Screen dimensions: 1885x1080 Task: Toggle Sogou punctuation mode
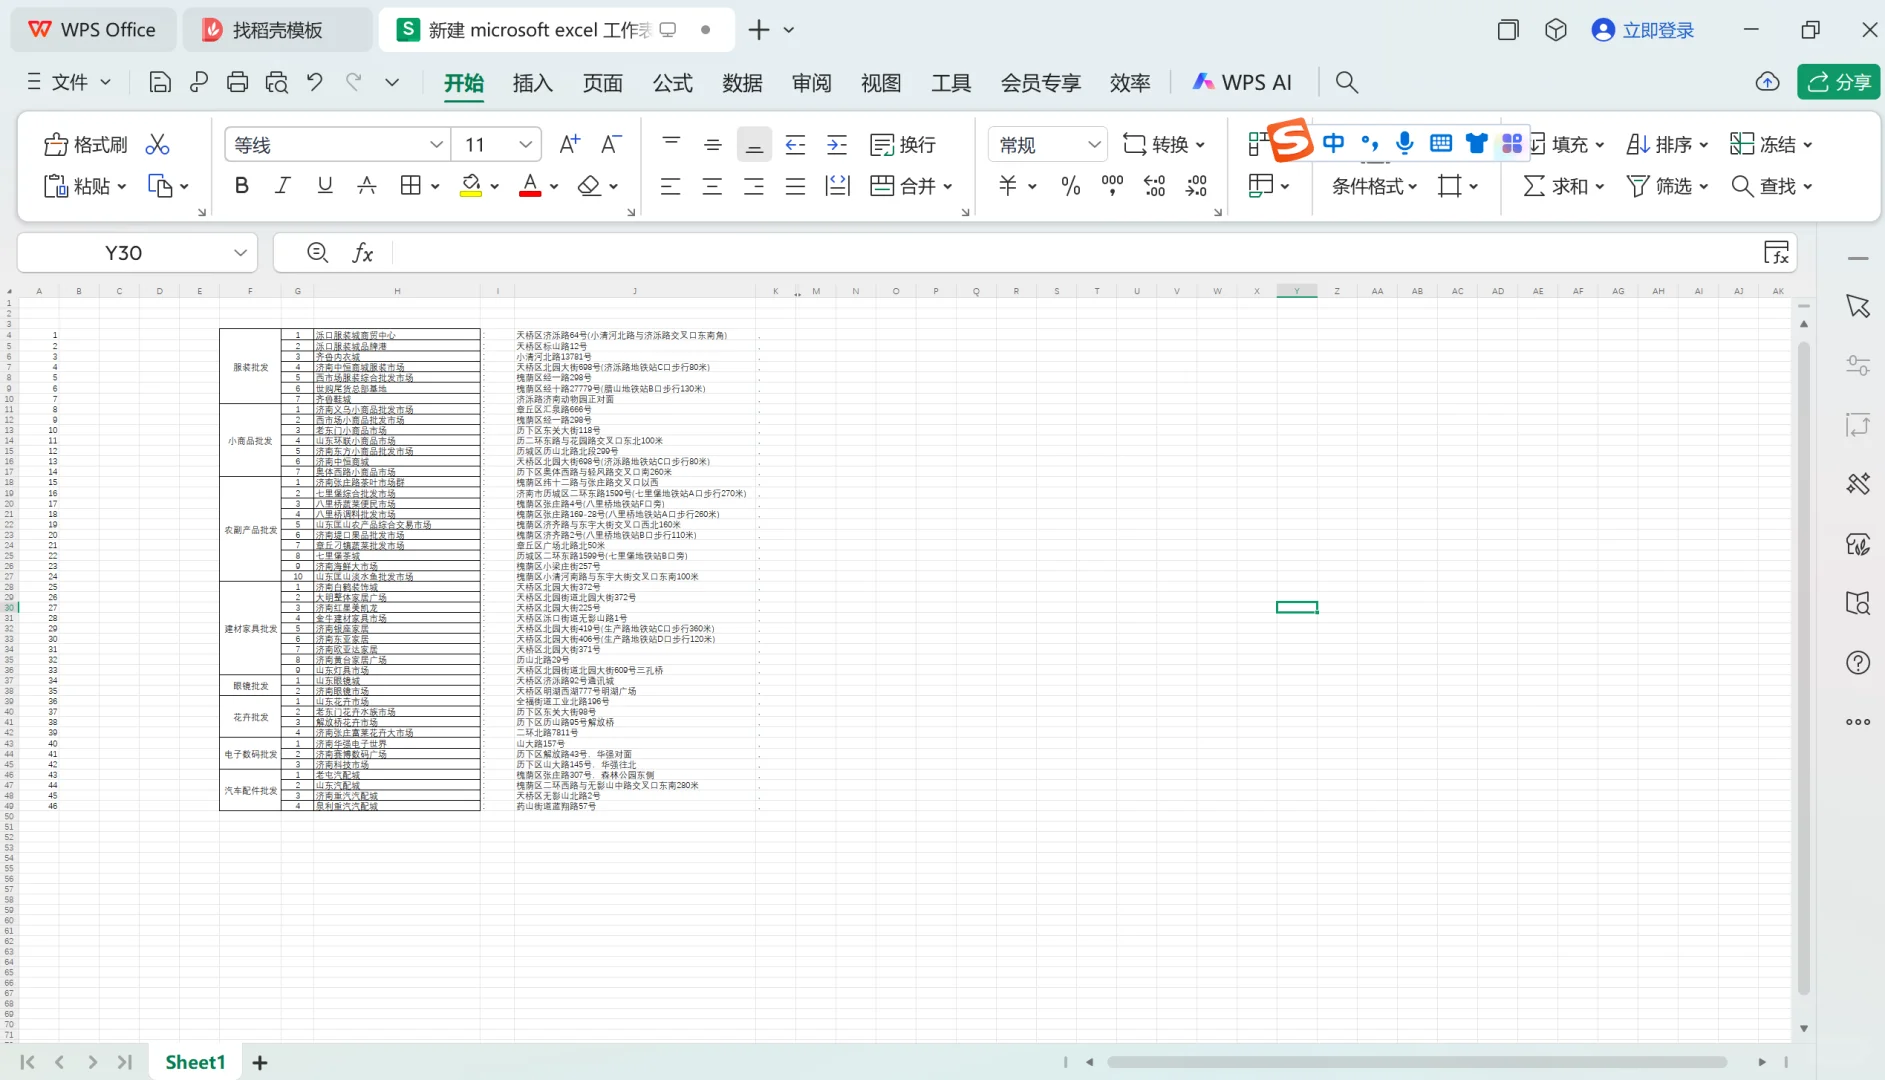pyautogui.click(x=1370, y=143)
